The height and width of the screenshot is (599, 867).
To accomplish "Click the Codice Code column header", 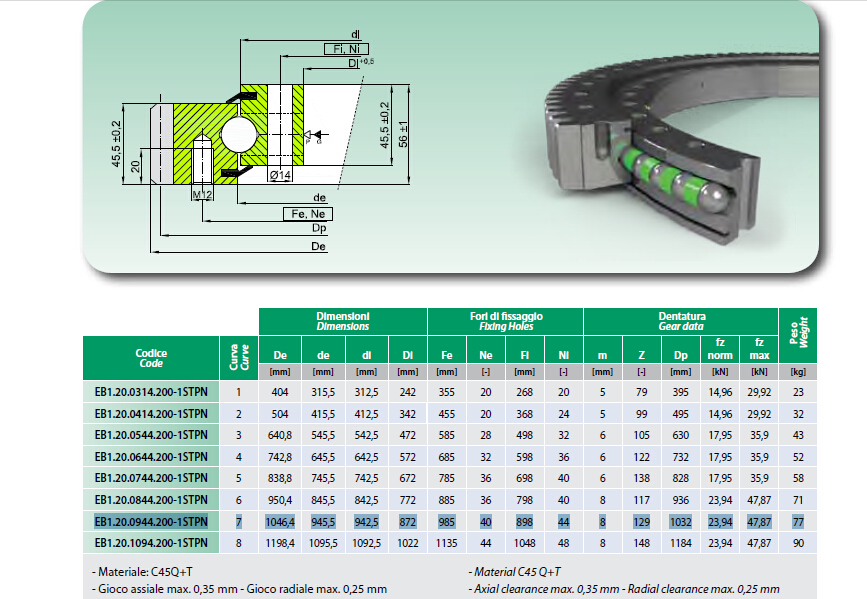I will [x=151, y=358].
